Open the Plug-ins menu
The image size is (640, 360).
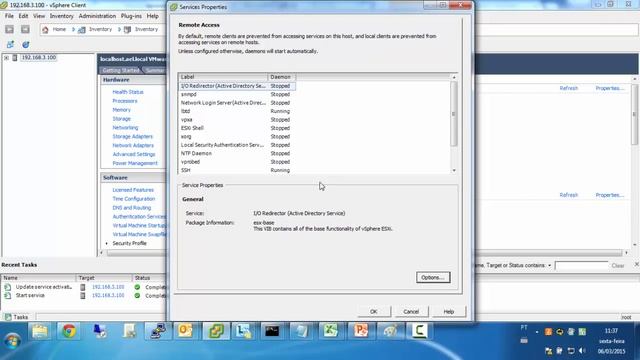131,16
